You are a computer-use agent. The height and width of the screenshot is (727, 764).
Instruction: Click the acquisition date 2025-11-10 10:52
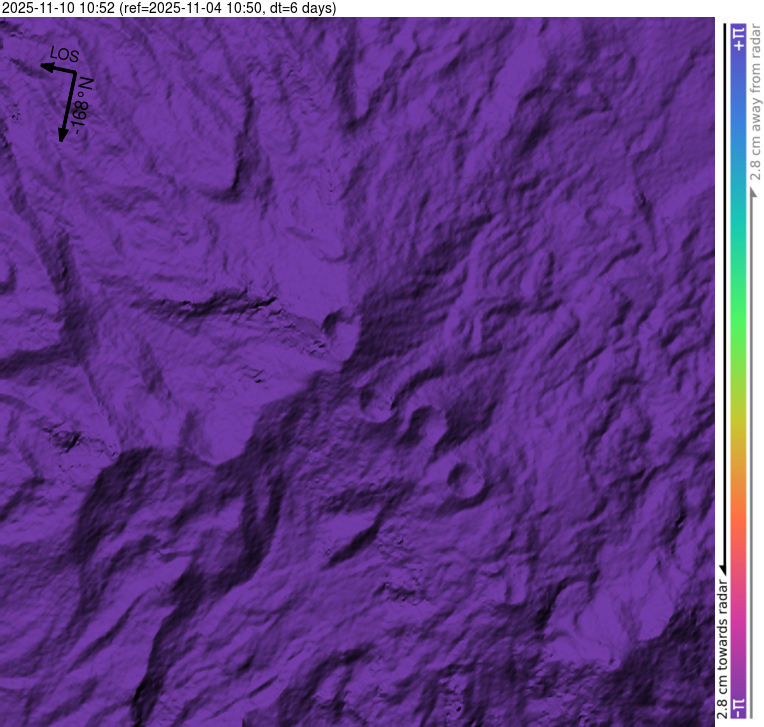58,8
